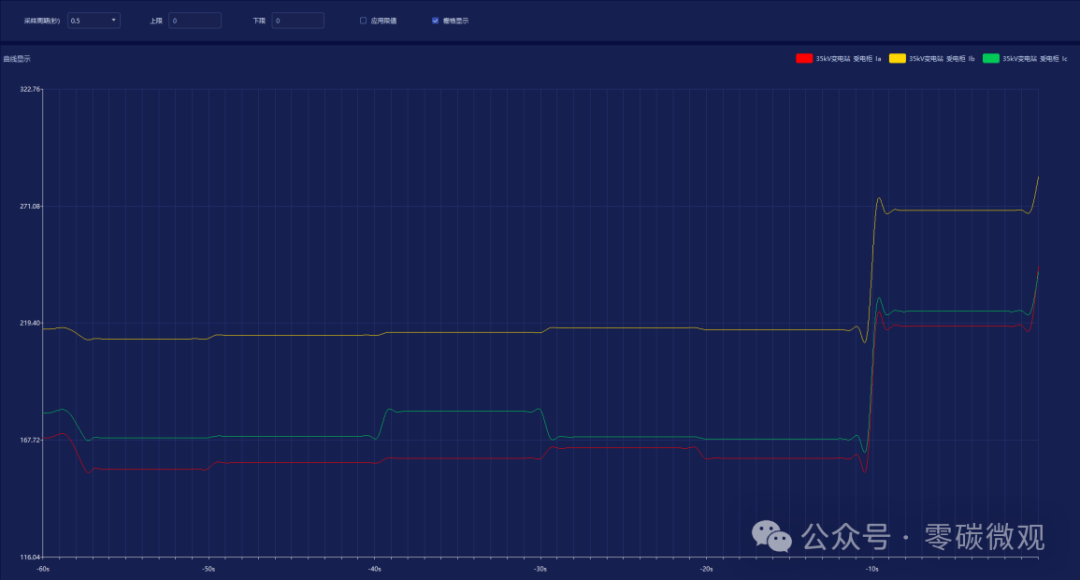
Task: Focus the 上限 upper limit input
Action: click(195, 21)
